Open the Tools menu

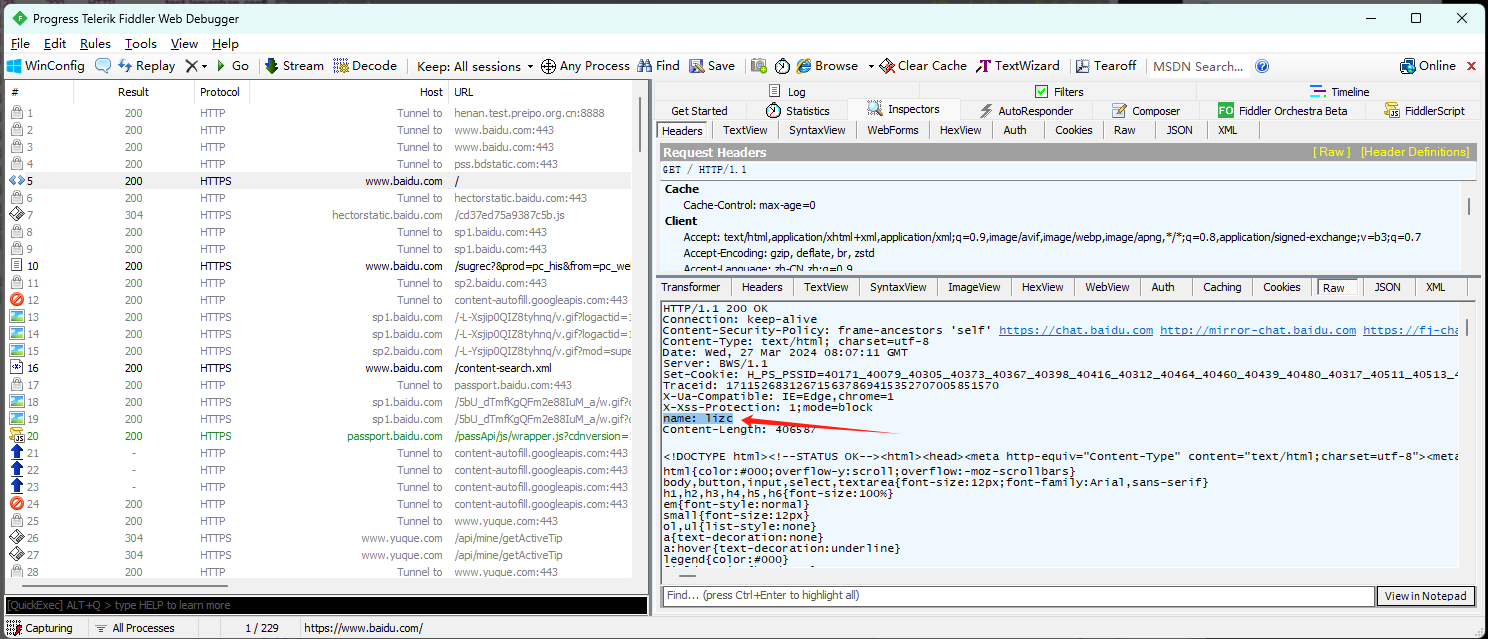[141, 44]
